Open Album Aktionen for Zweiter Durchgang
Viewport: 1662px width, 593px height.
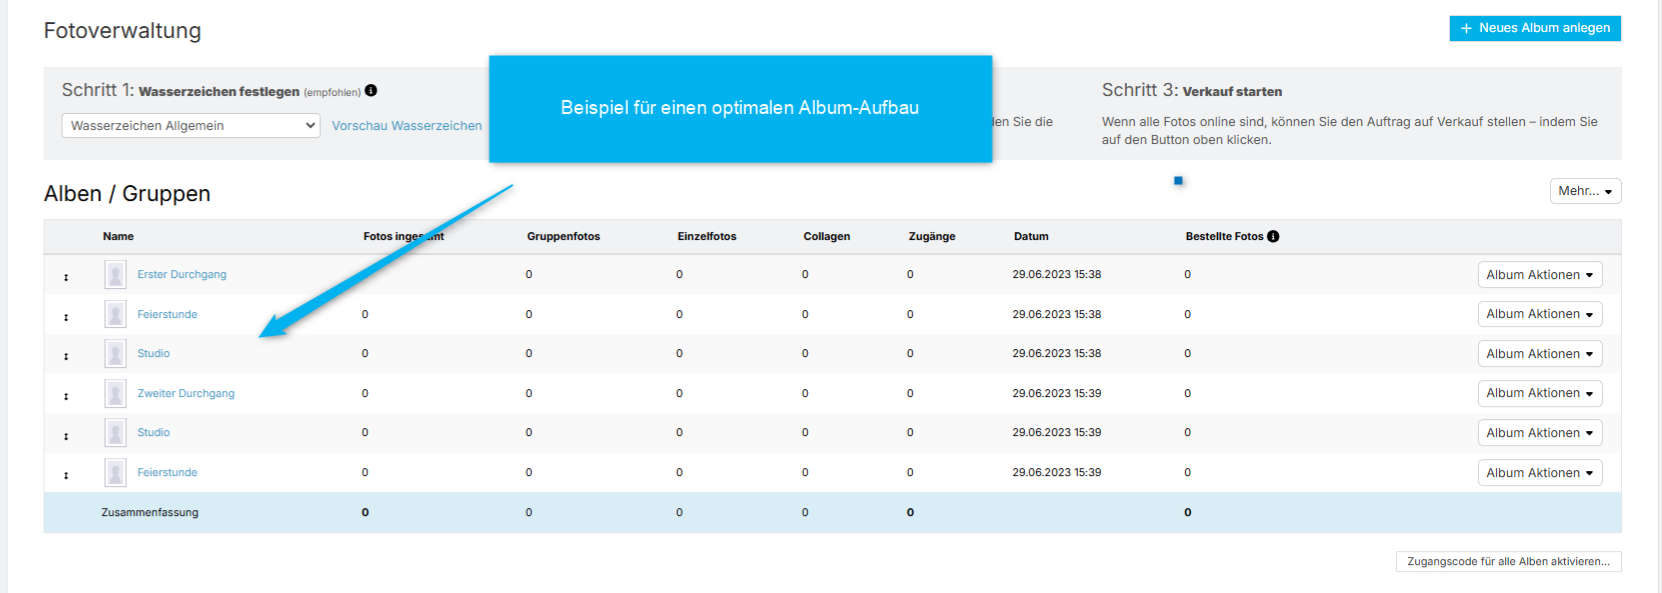(x=1539, y=393)
